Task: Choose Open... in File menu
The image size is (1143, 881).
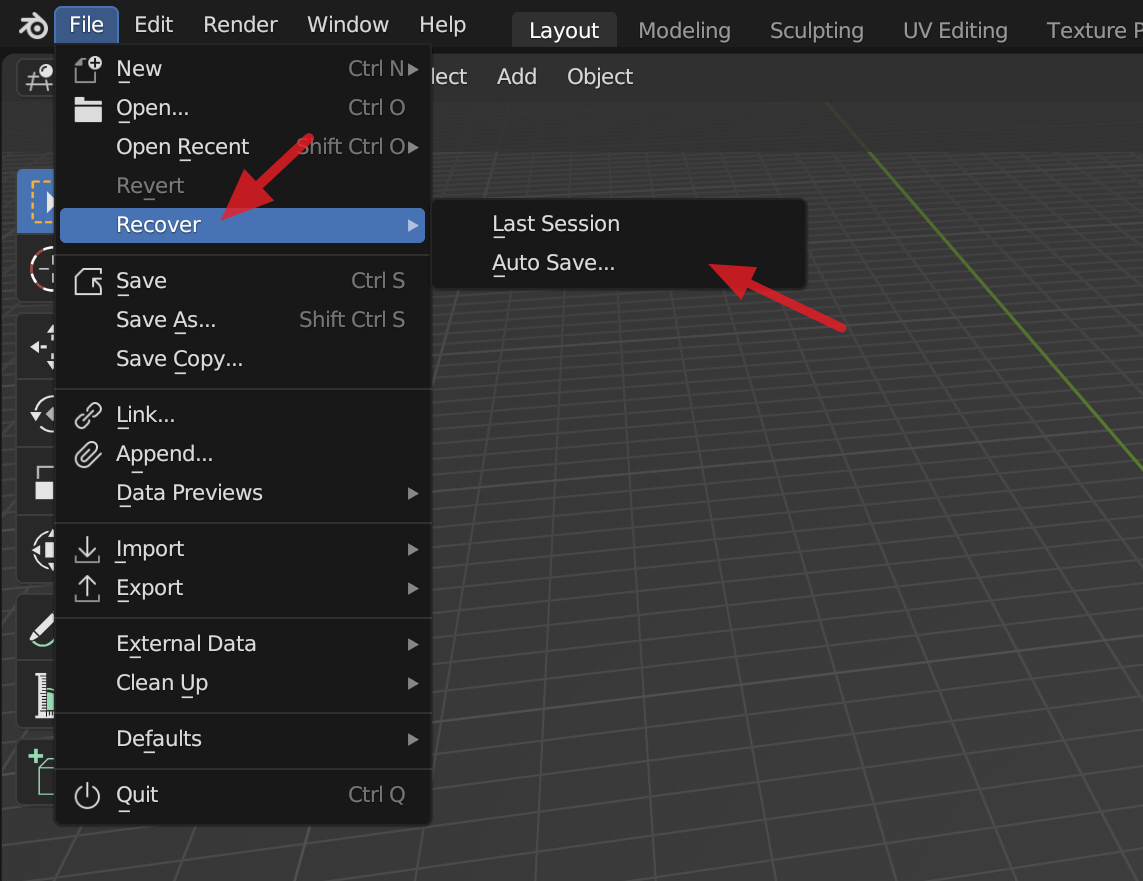Action: (242, 109)
